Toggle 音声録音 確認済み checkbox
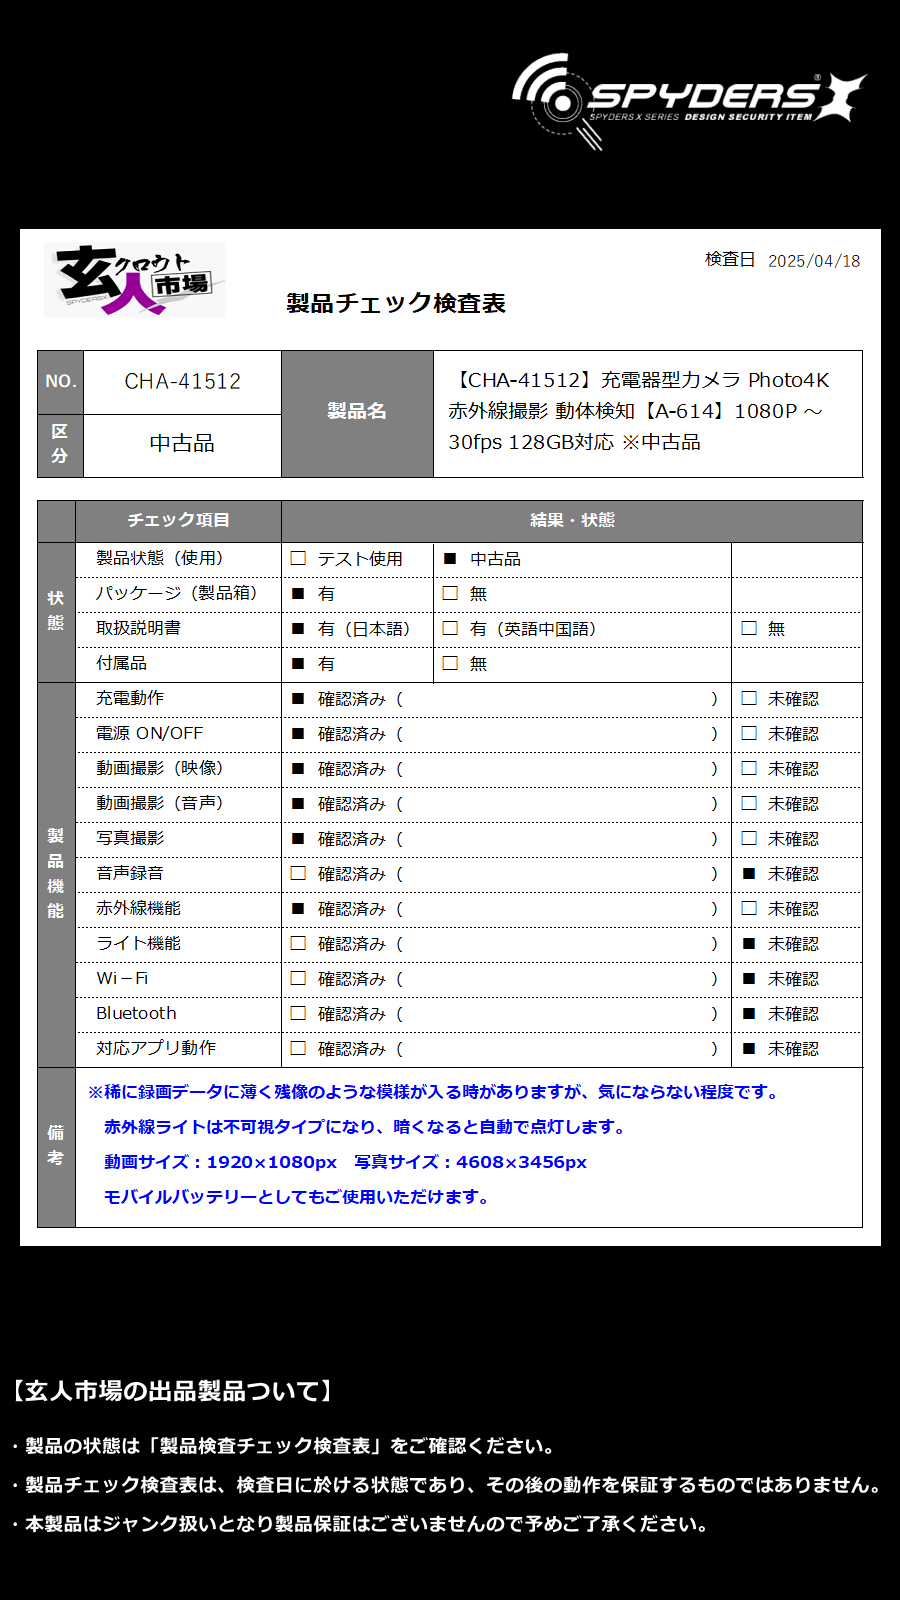 click(x=298, y=873)
